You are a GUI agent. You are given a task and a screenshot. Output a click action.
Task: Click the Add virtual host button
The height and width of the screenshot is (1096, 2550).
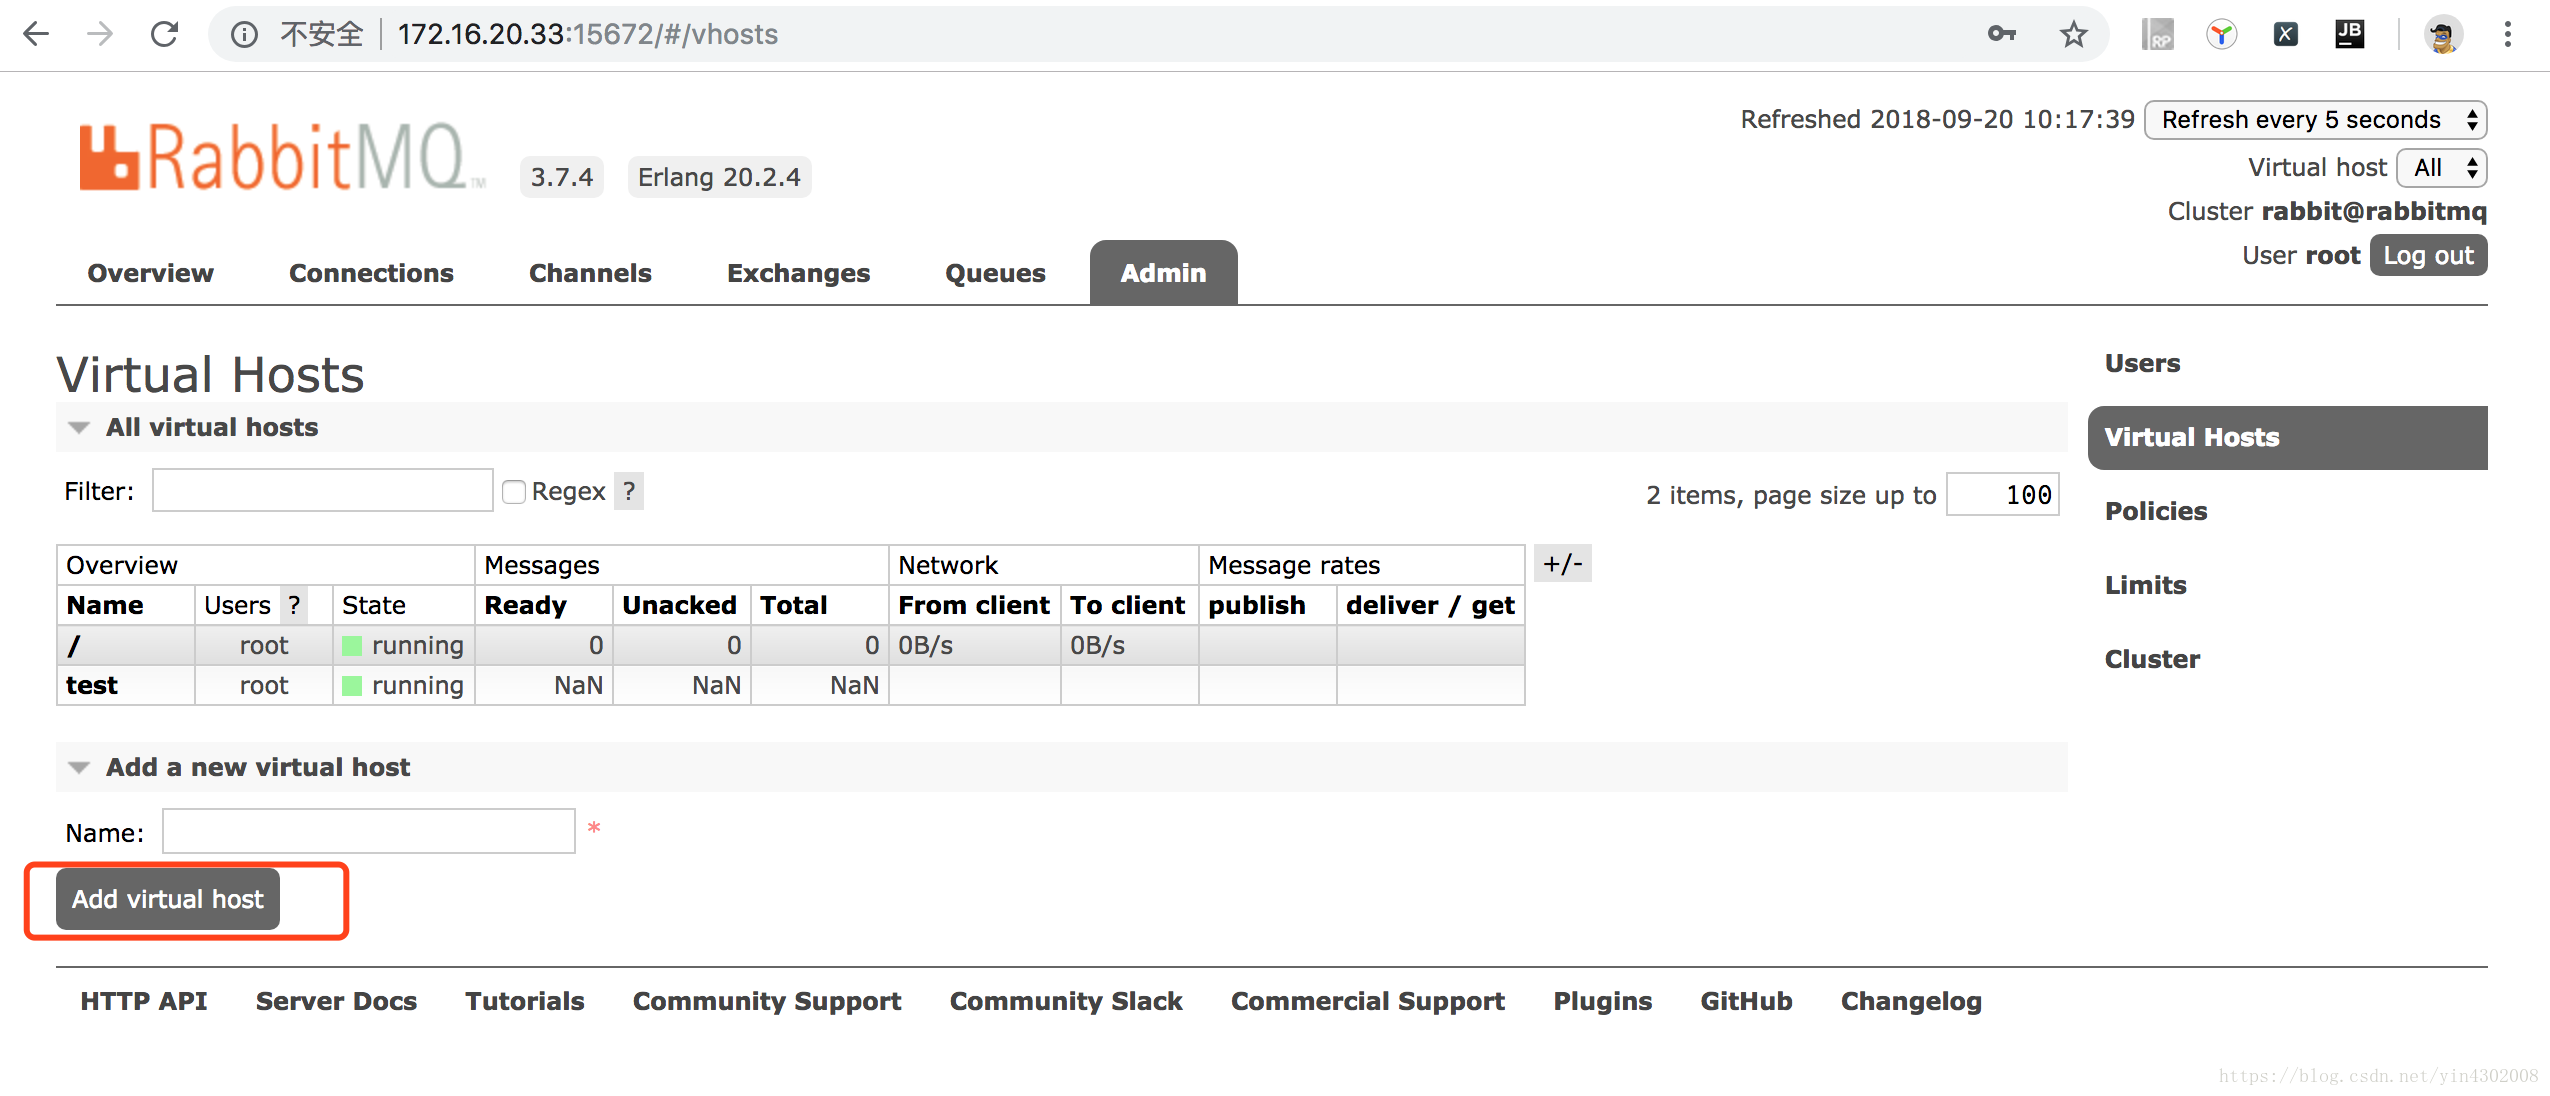[167, 899]
